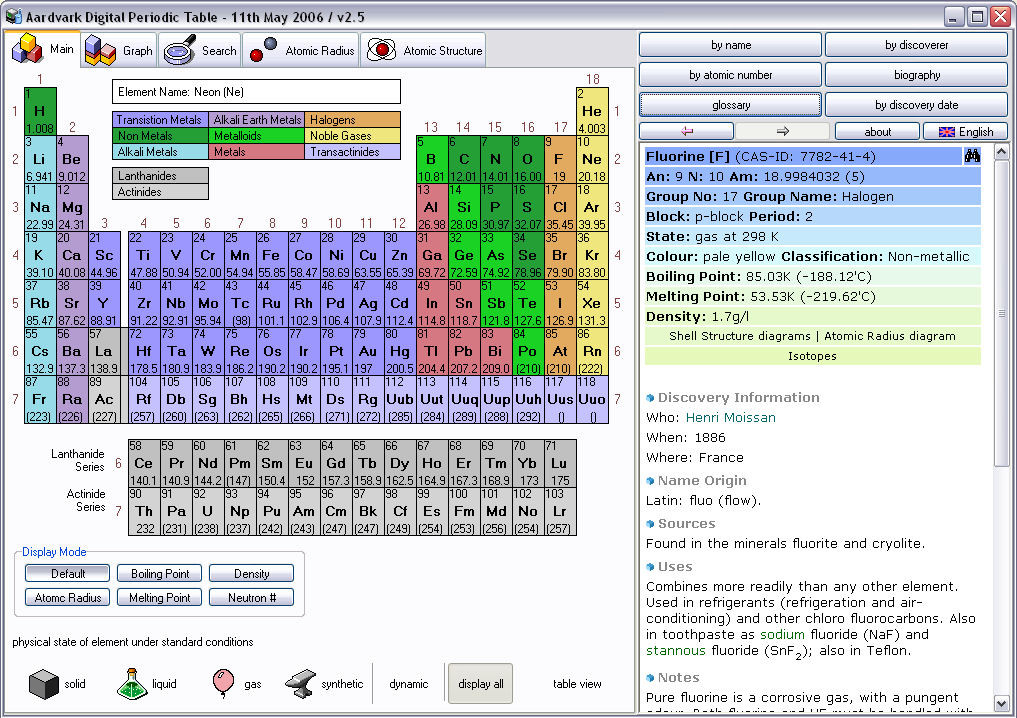The width and height of the screenshot is (1017, 718).
Task: Select the Cerium (Ce) lanthanide cell
Action: pos(143,464)
